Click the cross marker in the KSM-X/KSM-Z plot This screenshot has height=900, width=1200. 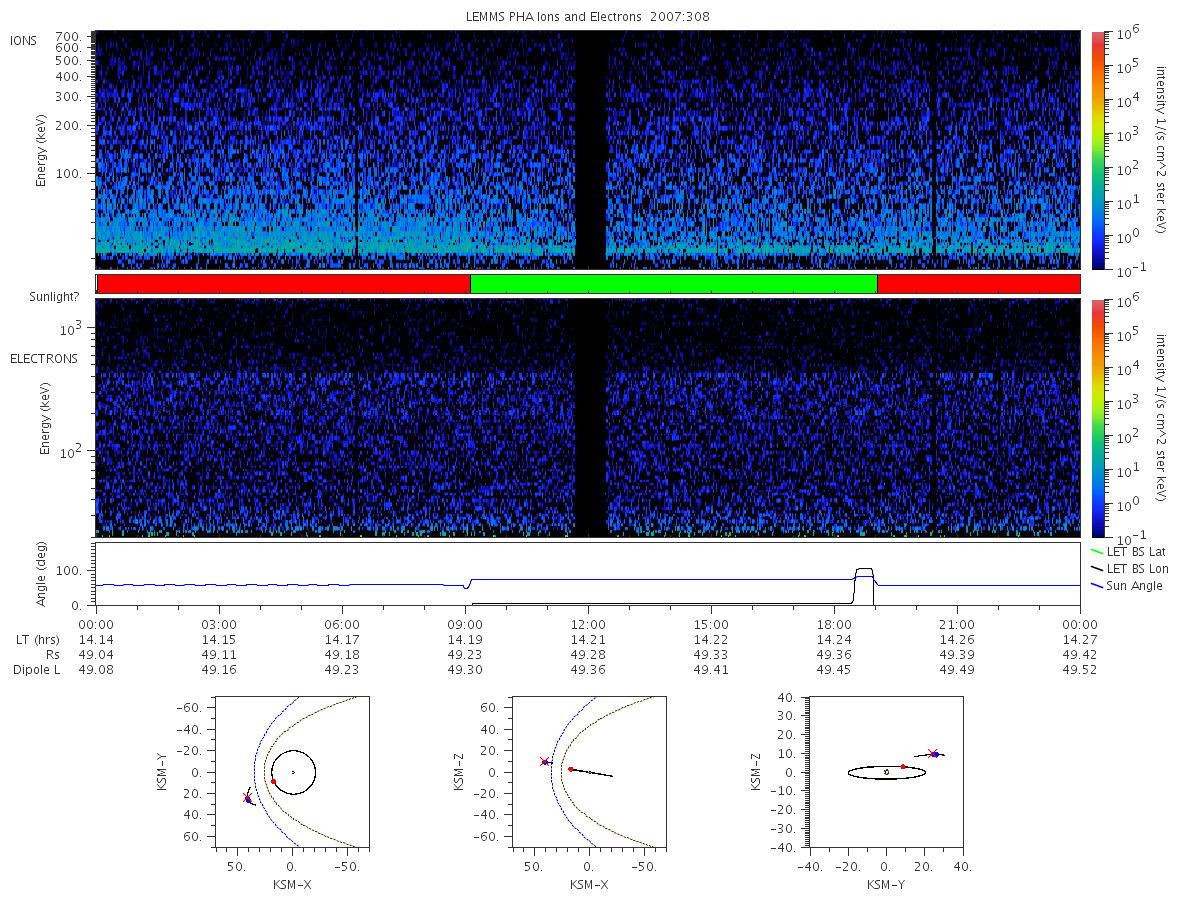(x=544, y=761)
